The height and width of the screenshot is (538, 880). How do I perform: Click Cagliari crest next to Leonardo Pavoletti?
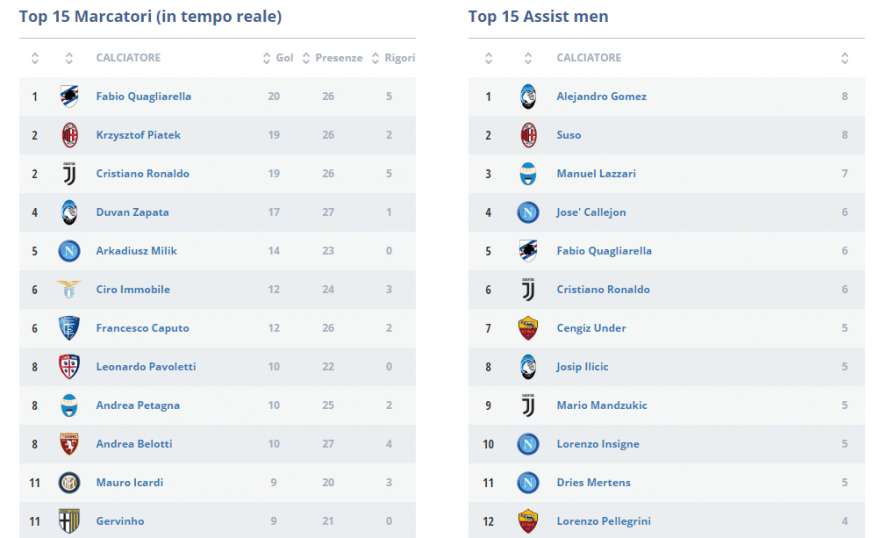click(69, 367)
